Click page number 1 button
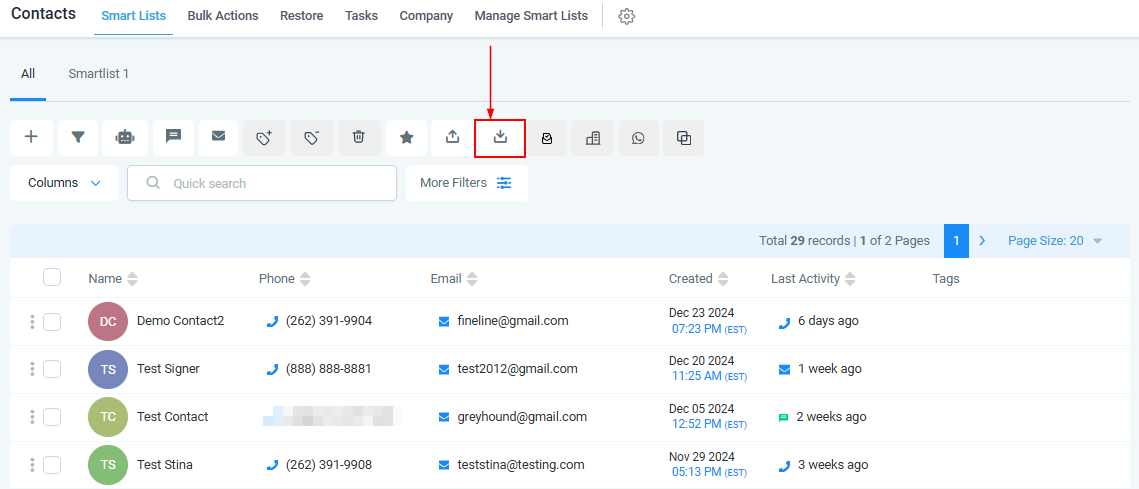Image resolution: width=1139 pixels, height=489 pixels. [x=957, y=241]
